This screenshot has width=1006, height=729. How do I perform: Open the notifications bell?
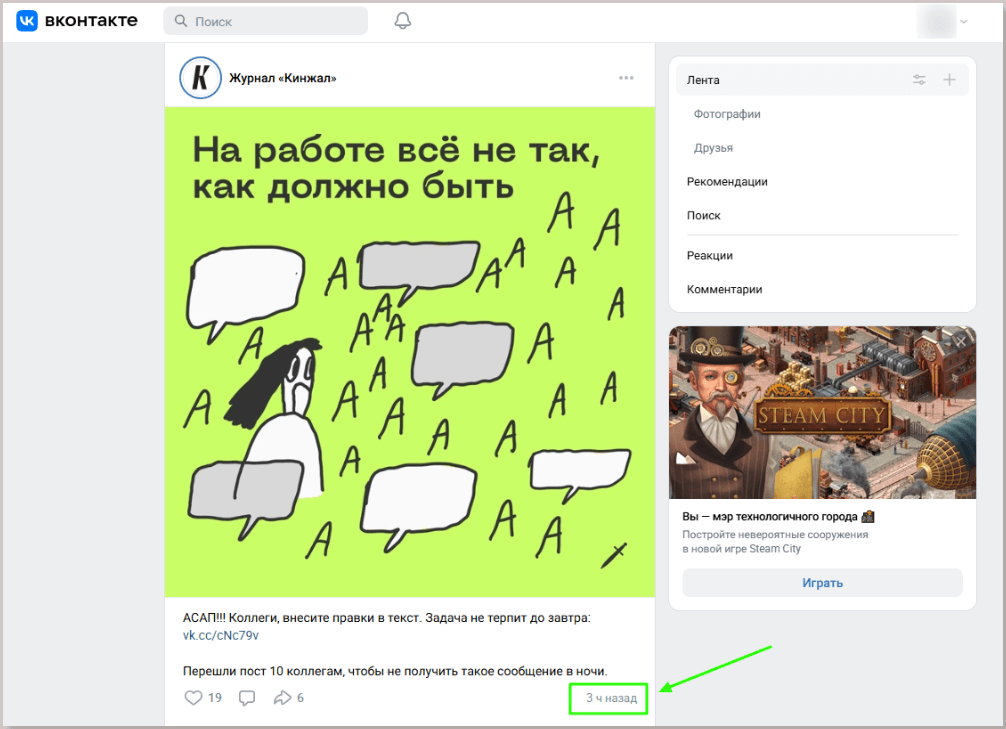click(x=402, y=21)
